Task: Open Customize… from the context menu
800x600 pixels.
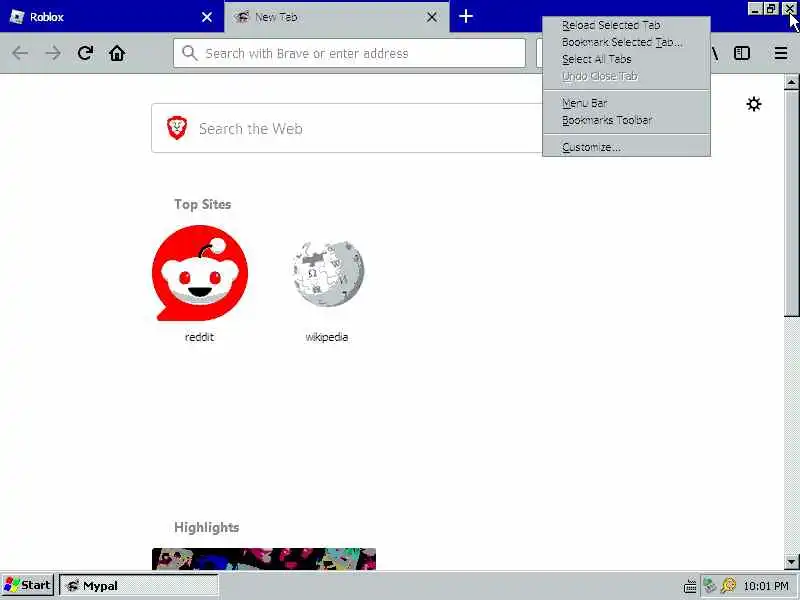Action: tap(626, 147)
